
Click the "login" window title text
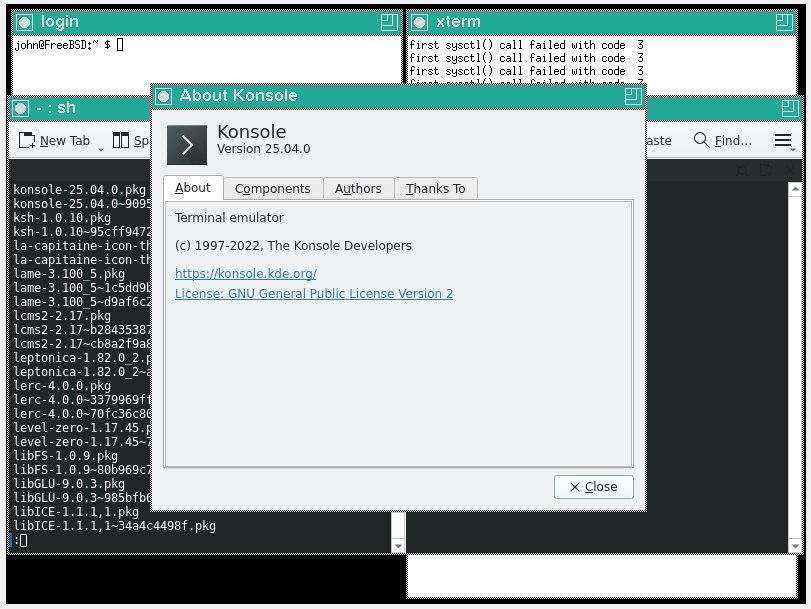pos(60,22)
